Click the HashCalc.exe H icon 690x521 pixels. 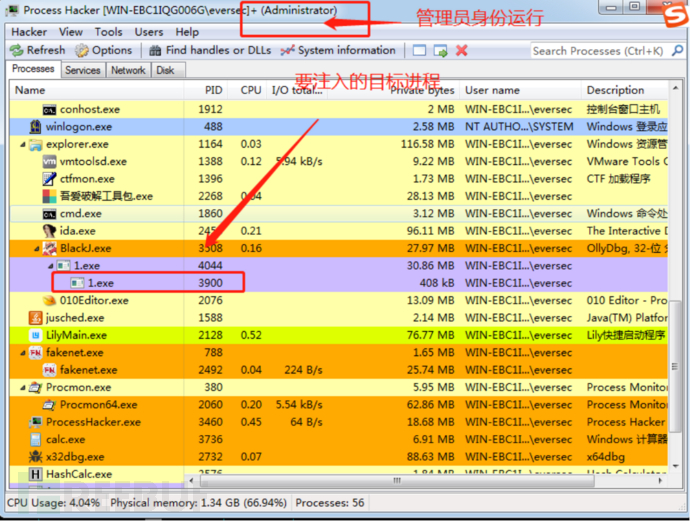35,474
